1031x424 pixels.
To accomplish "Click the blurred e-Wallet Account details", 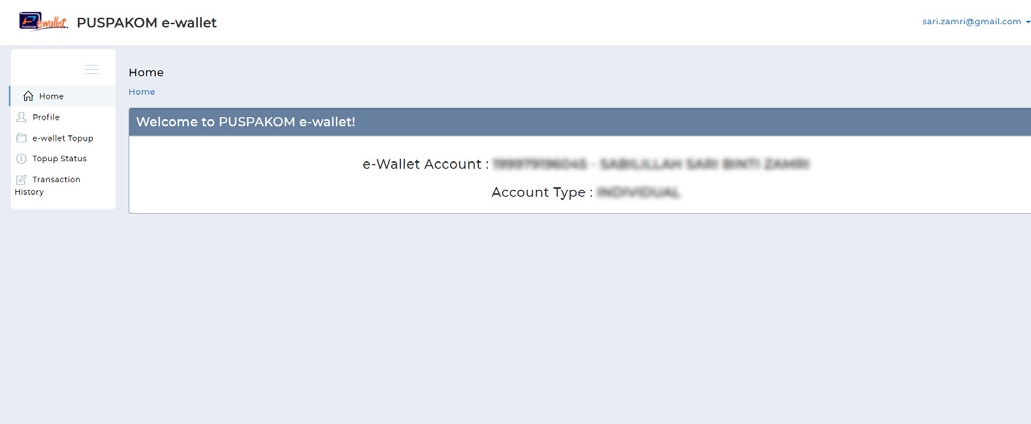I will click(x=651, y=164).
